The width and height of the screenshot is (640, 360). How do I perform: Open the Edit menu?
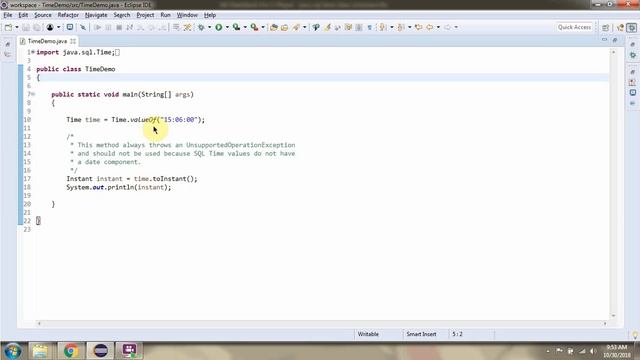click(23, 15)
